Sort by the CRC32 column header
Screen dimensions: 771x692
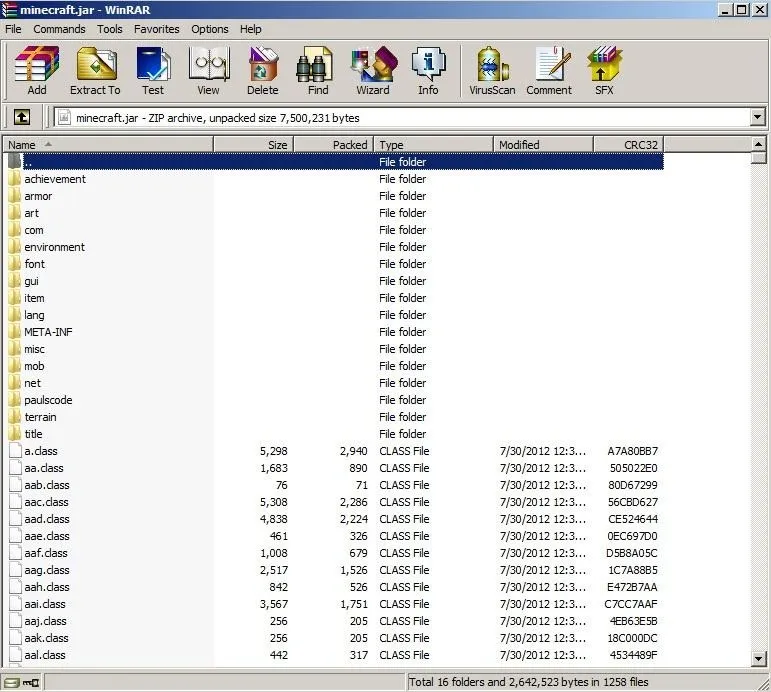tap(629, 145)
